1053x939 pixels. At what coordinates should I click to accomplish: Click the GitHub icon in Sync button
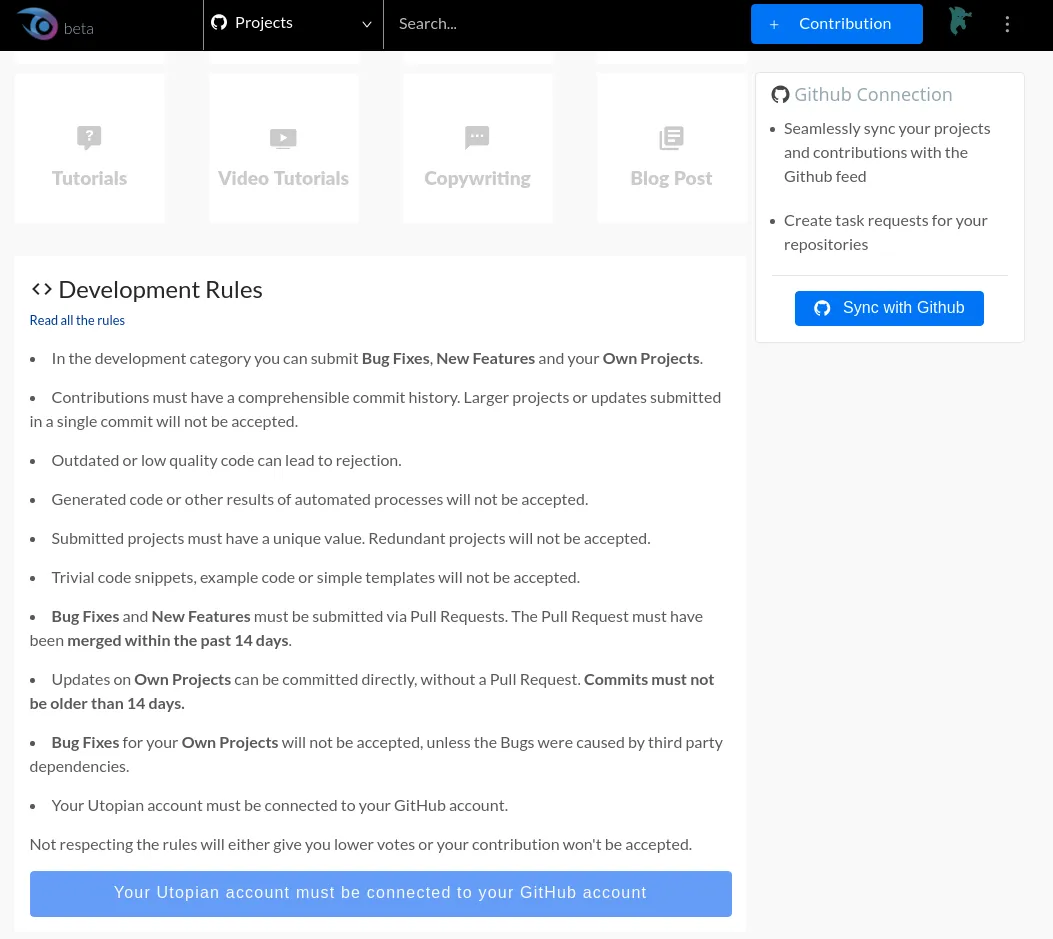(x=822, y=308)
